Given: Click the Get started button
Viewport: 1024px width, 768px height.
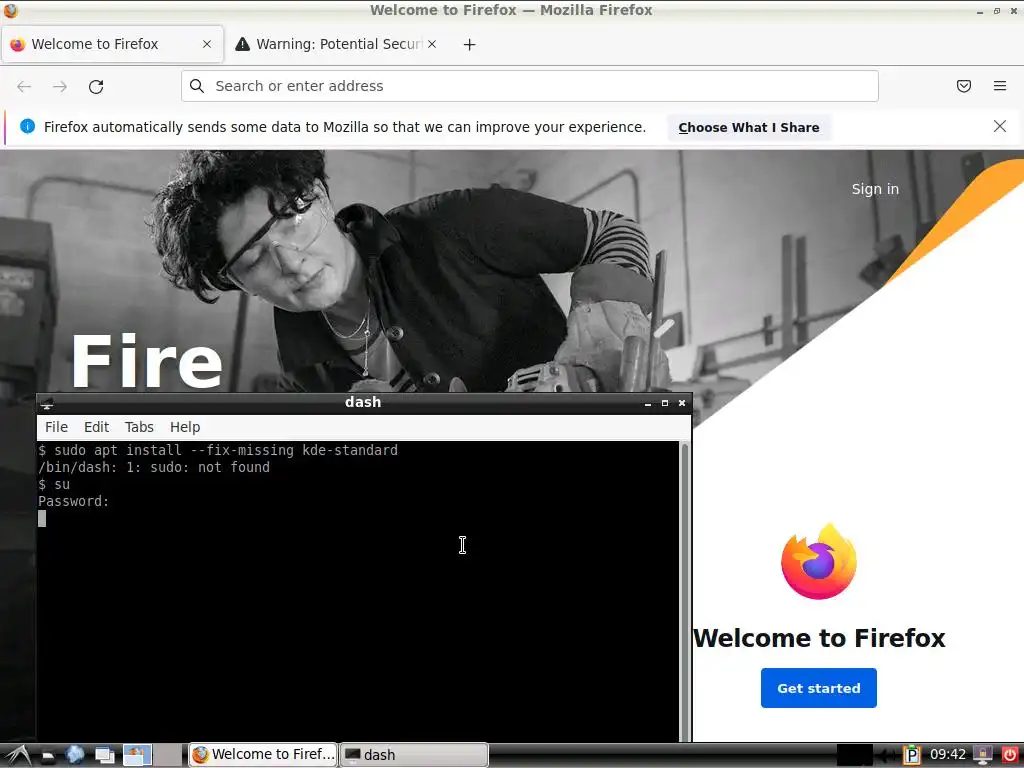Looking at the screenshot, I should (x=818, y=688).
